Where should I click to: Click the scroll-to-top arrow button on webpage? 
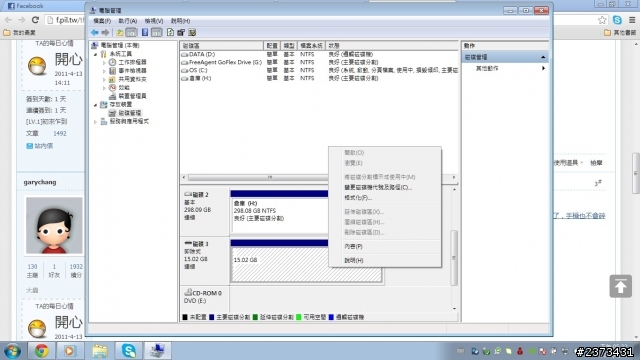tap(620, 286)
